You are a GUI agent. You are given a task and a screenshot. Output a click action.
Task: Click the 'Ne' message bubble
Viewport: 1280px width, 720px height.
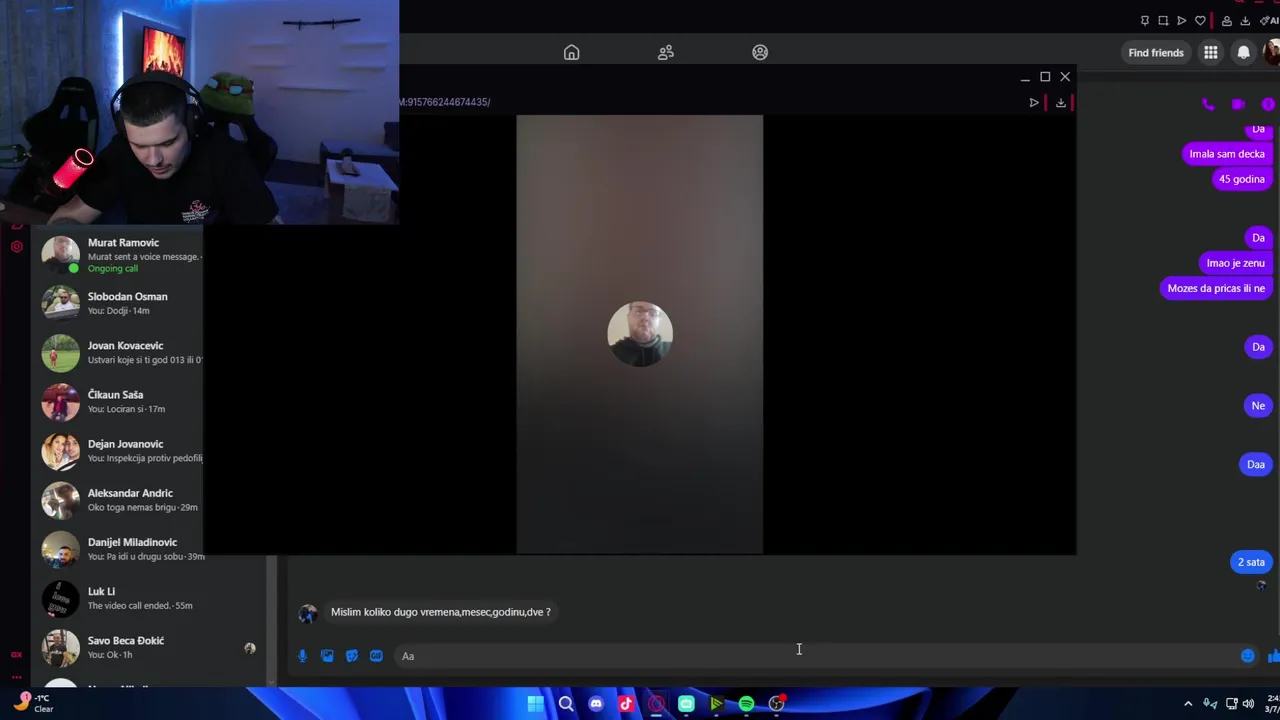point(1258,405)
